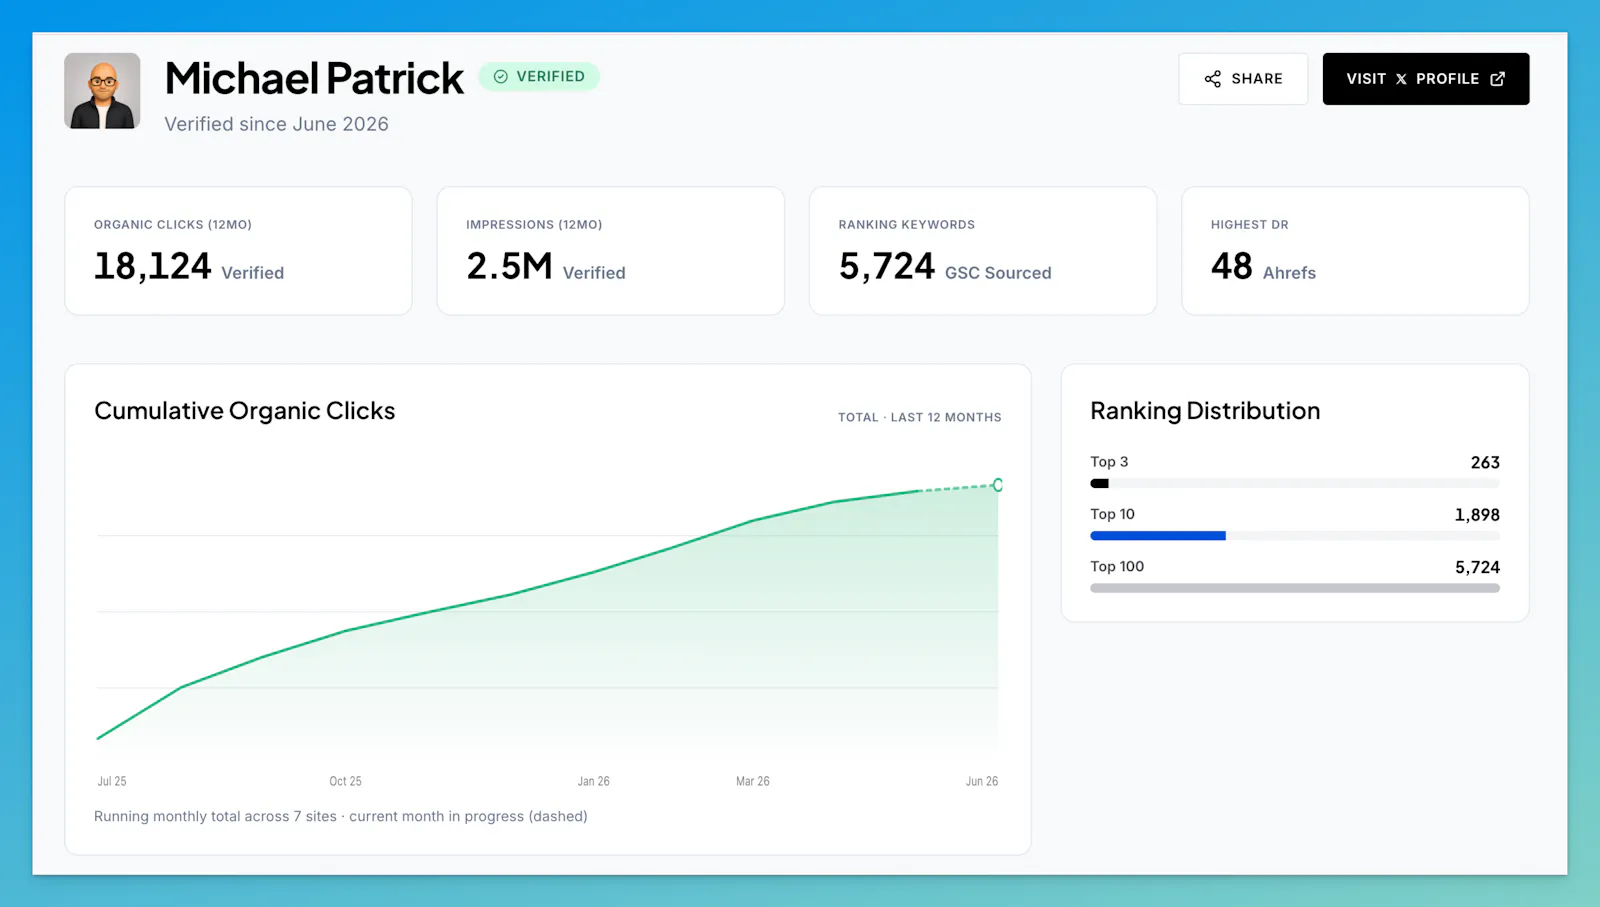This screenshot has height=907, width=1600.
Task: Click the external link icon on Visit Profile
Action: [1498, 79]
